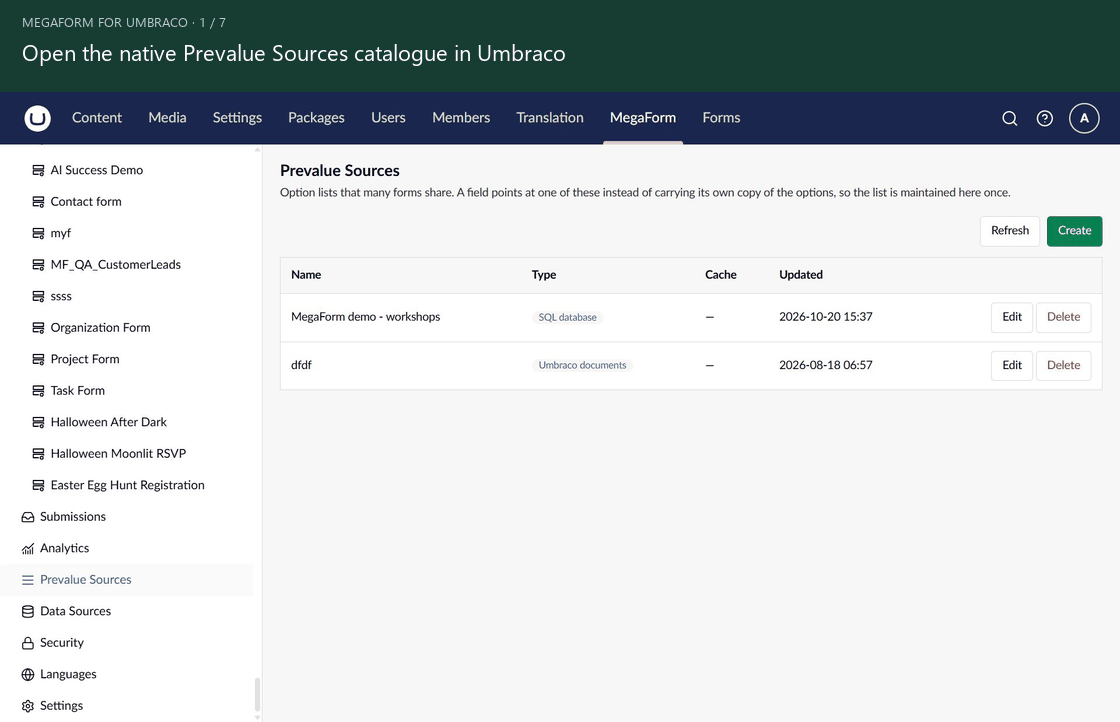The image size is (1120, 722).
Task: Select the myf form
Action: pyautogui.click(x=61, y=233)
